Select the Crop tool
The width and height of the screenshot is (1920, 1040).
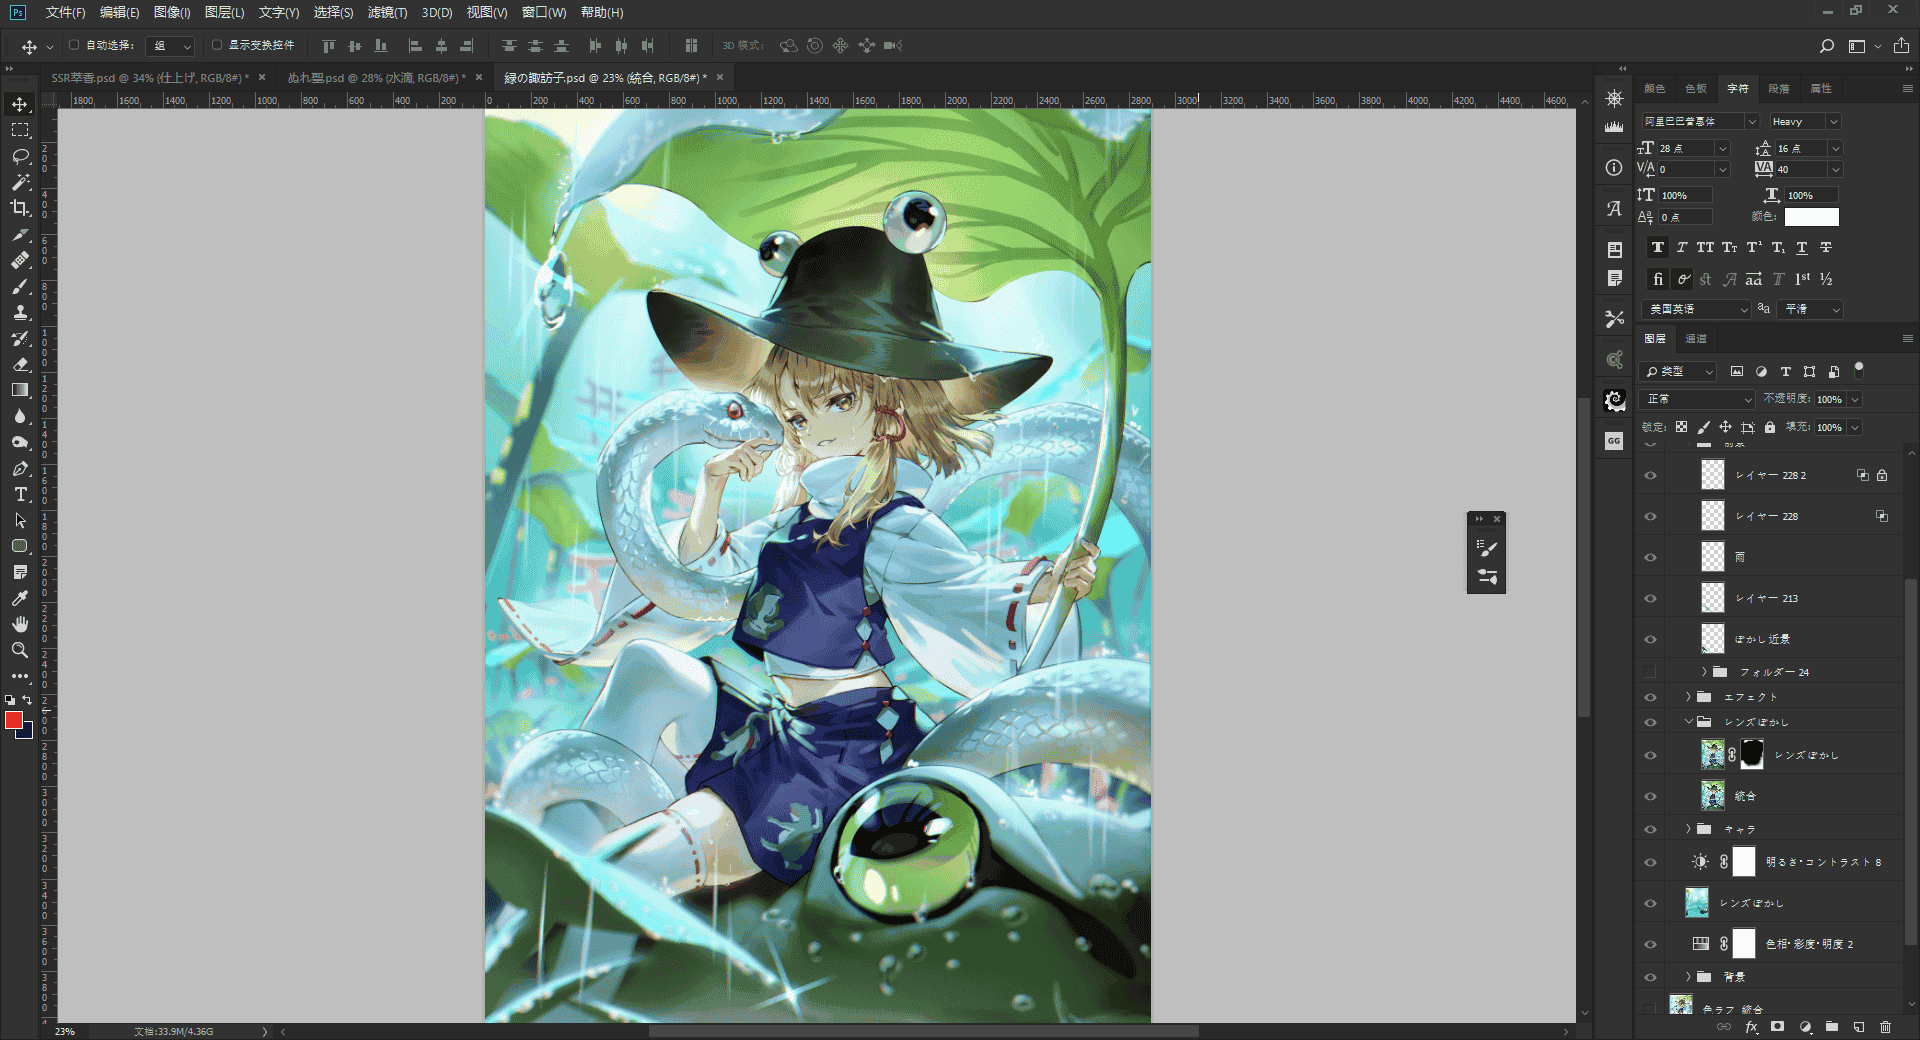20,208
